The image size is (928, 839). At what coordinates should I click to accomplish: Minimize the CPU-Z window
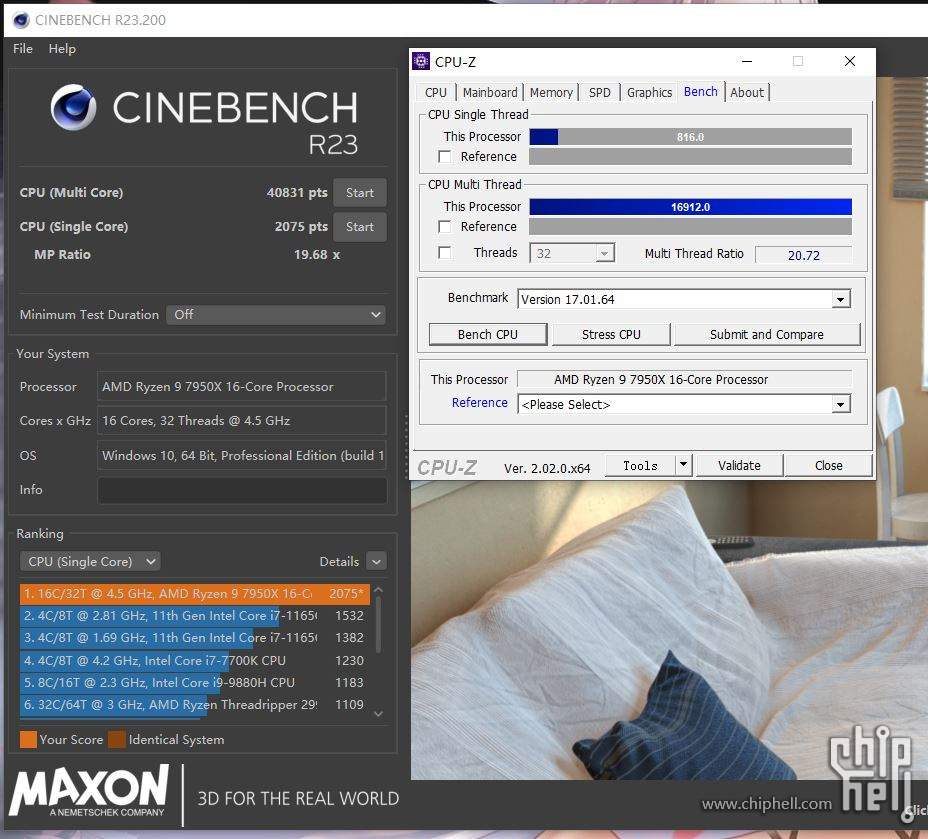coord(747,61)
